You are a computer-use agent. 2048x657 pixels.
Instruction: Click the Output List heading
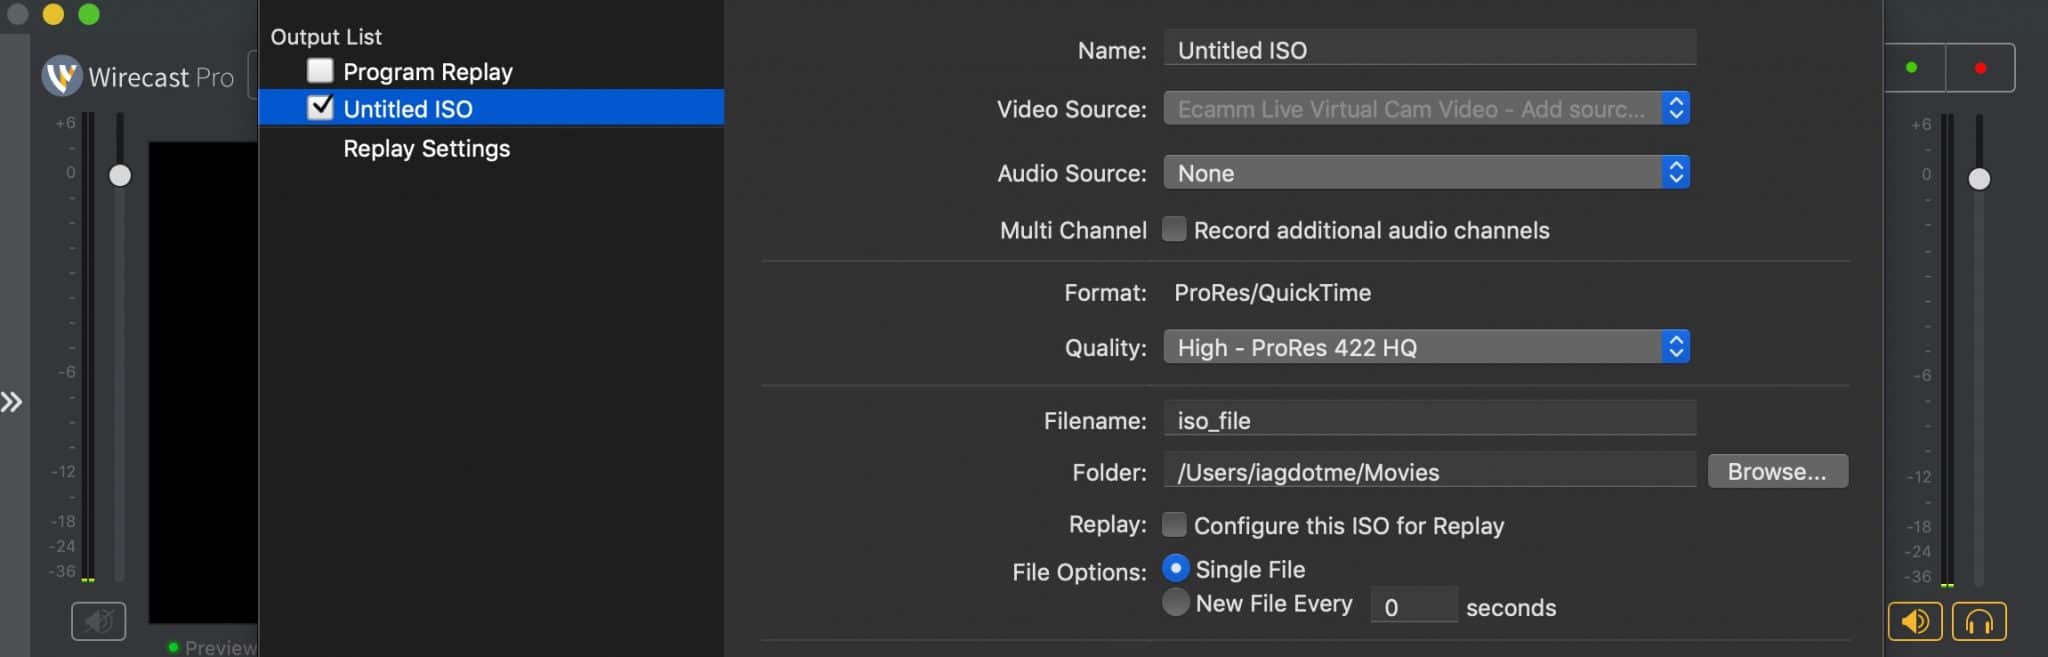tap(326, 37)
